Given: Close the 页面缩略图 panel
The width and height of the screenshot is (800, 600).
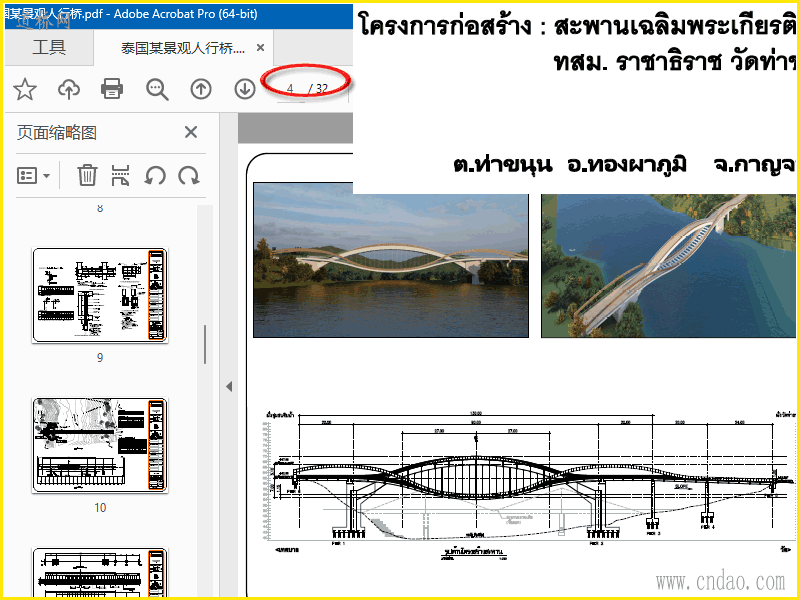Looking at the screenshot, I should pos(191,132).
